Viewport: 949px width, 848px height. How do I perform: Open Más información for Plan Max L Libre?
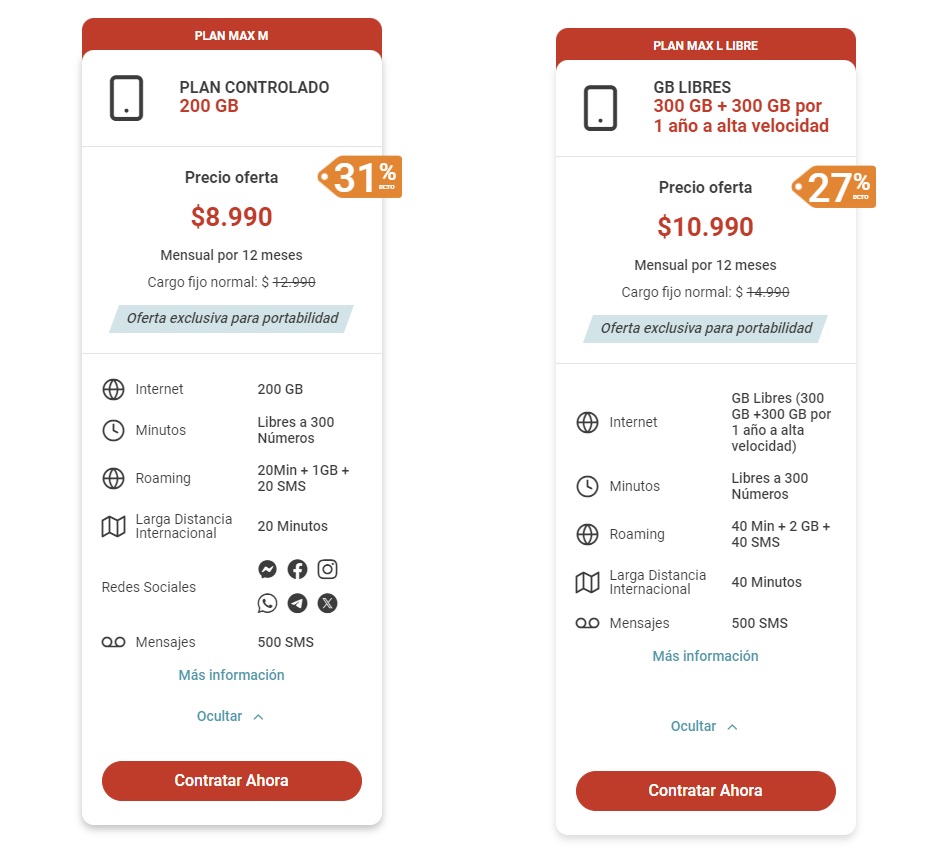pyautogui.click(x=705, y=656)
